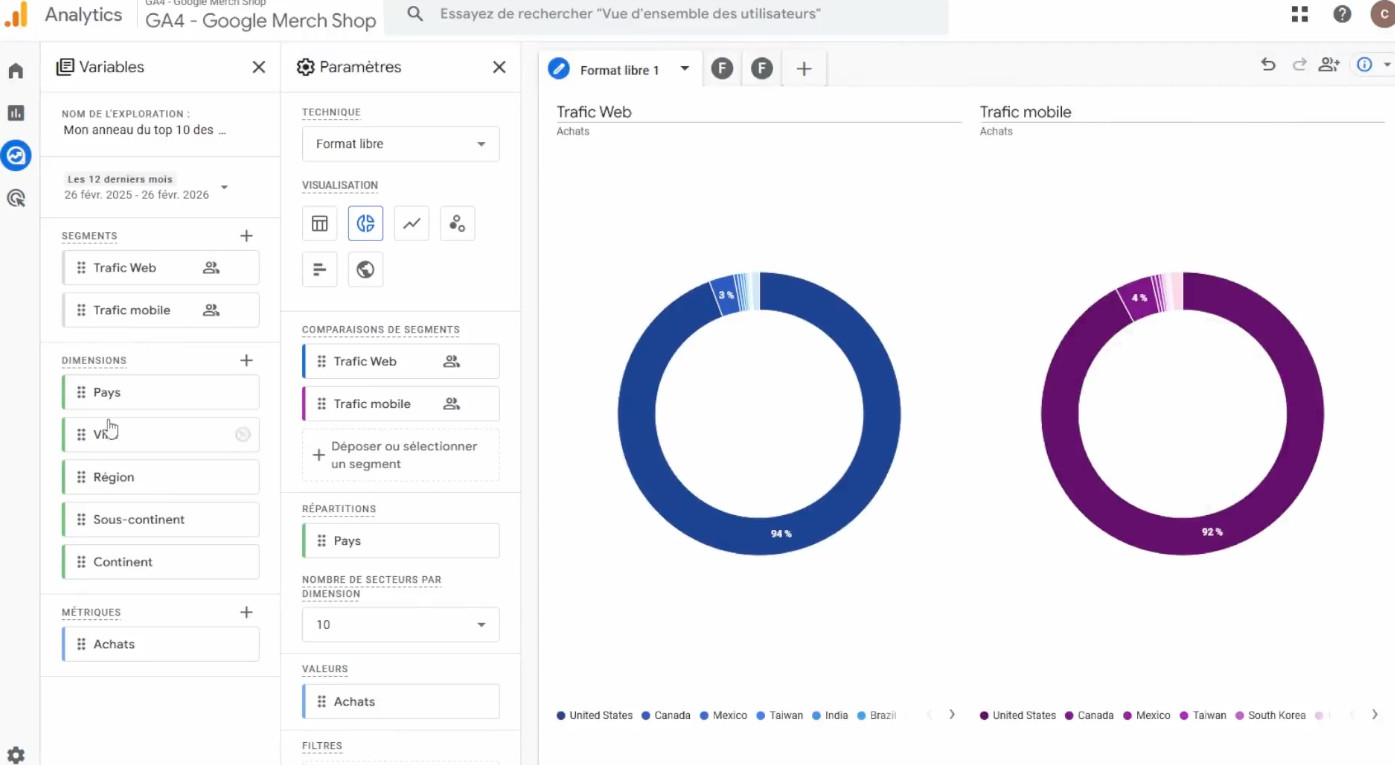Screen dimensions: 1395x765
Task: Pick the geographic map visualisation icon
Action: coord(366,269)
